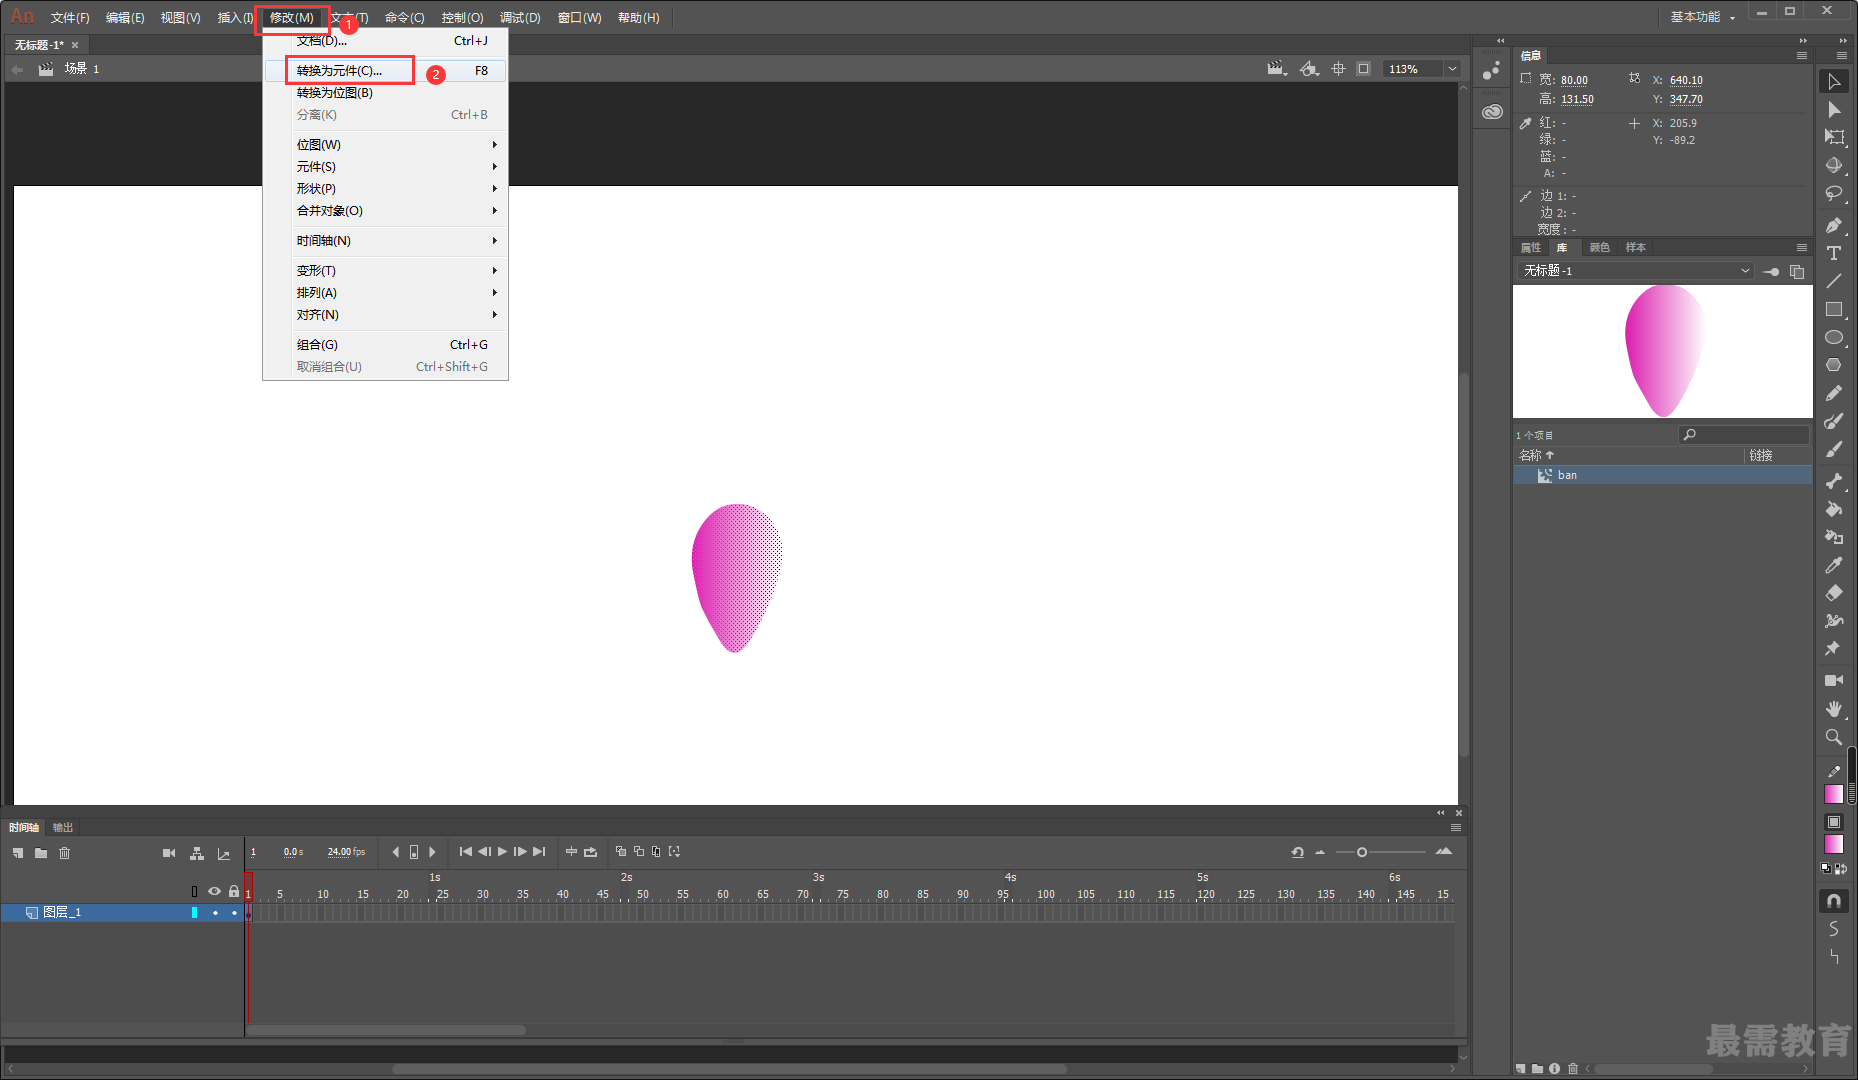
Task: Select the Text tool
Action: tap(1833, 253)
